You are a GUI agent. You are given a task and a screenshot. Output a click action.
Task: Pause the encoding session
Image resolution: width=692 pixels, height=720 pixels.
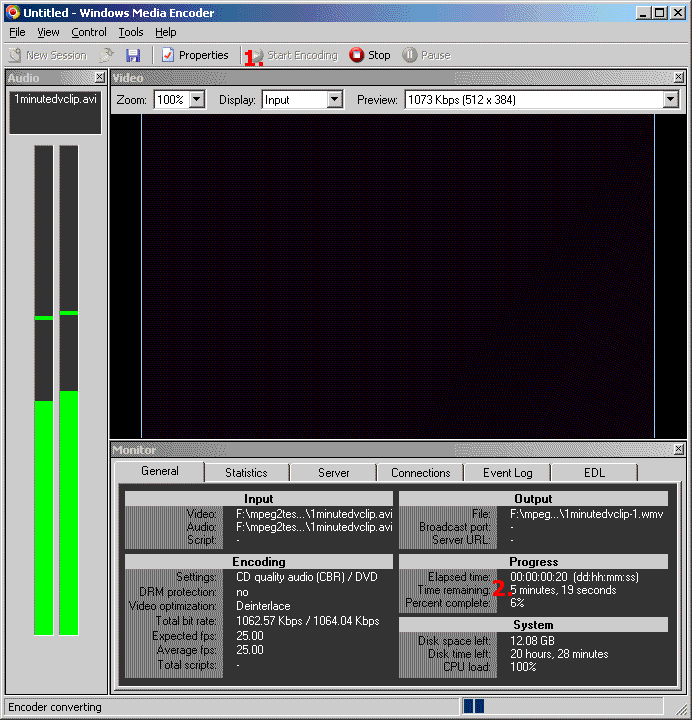427,55
